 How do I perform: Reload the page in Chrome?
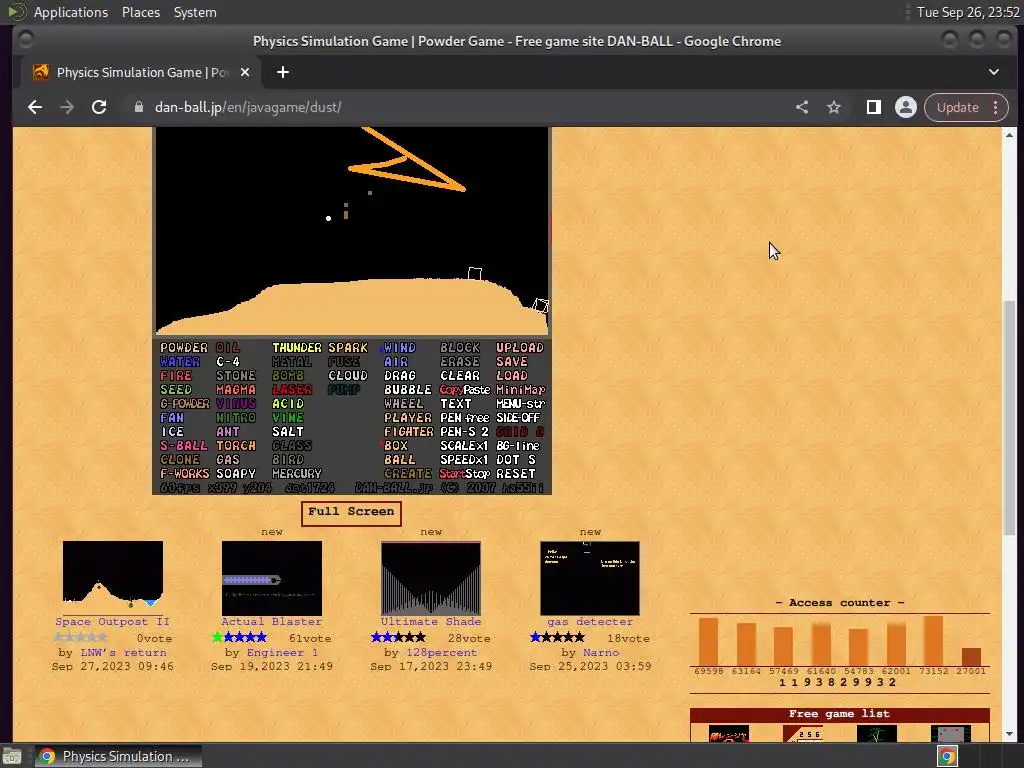coord(99,107)
